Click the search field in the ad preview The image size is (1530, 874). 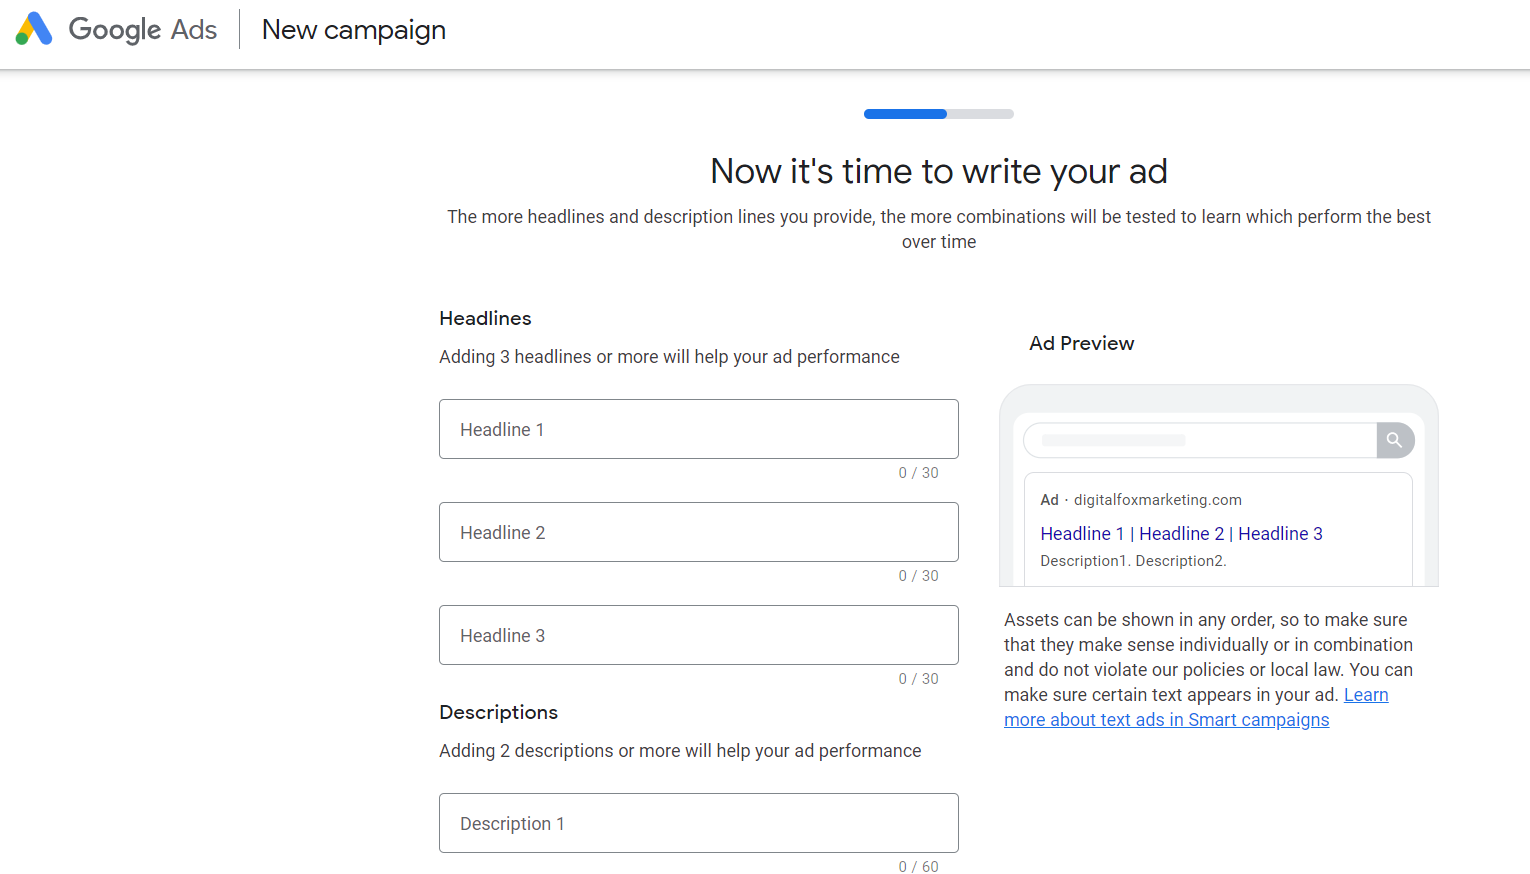tap(1199, 440)
